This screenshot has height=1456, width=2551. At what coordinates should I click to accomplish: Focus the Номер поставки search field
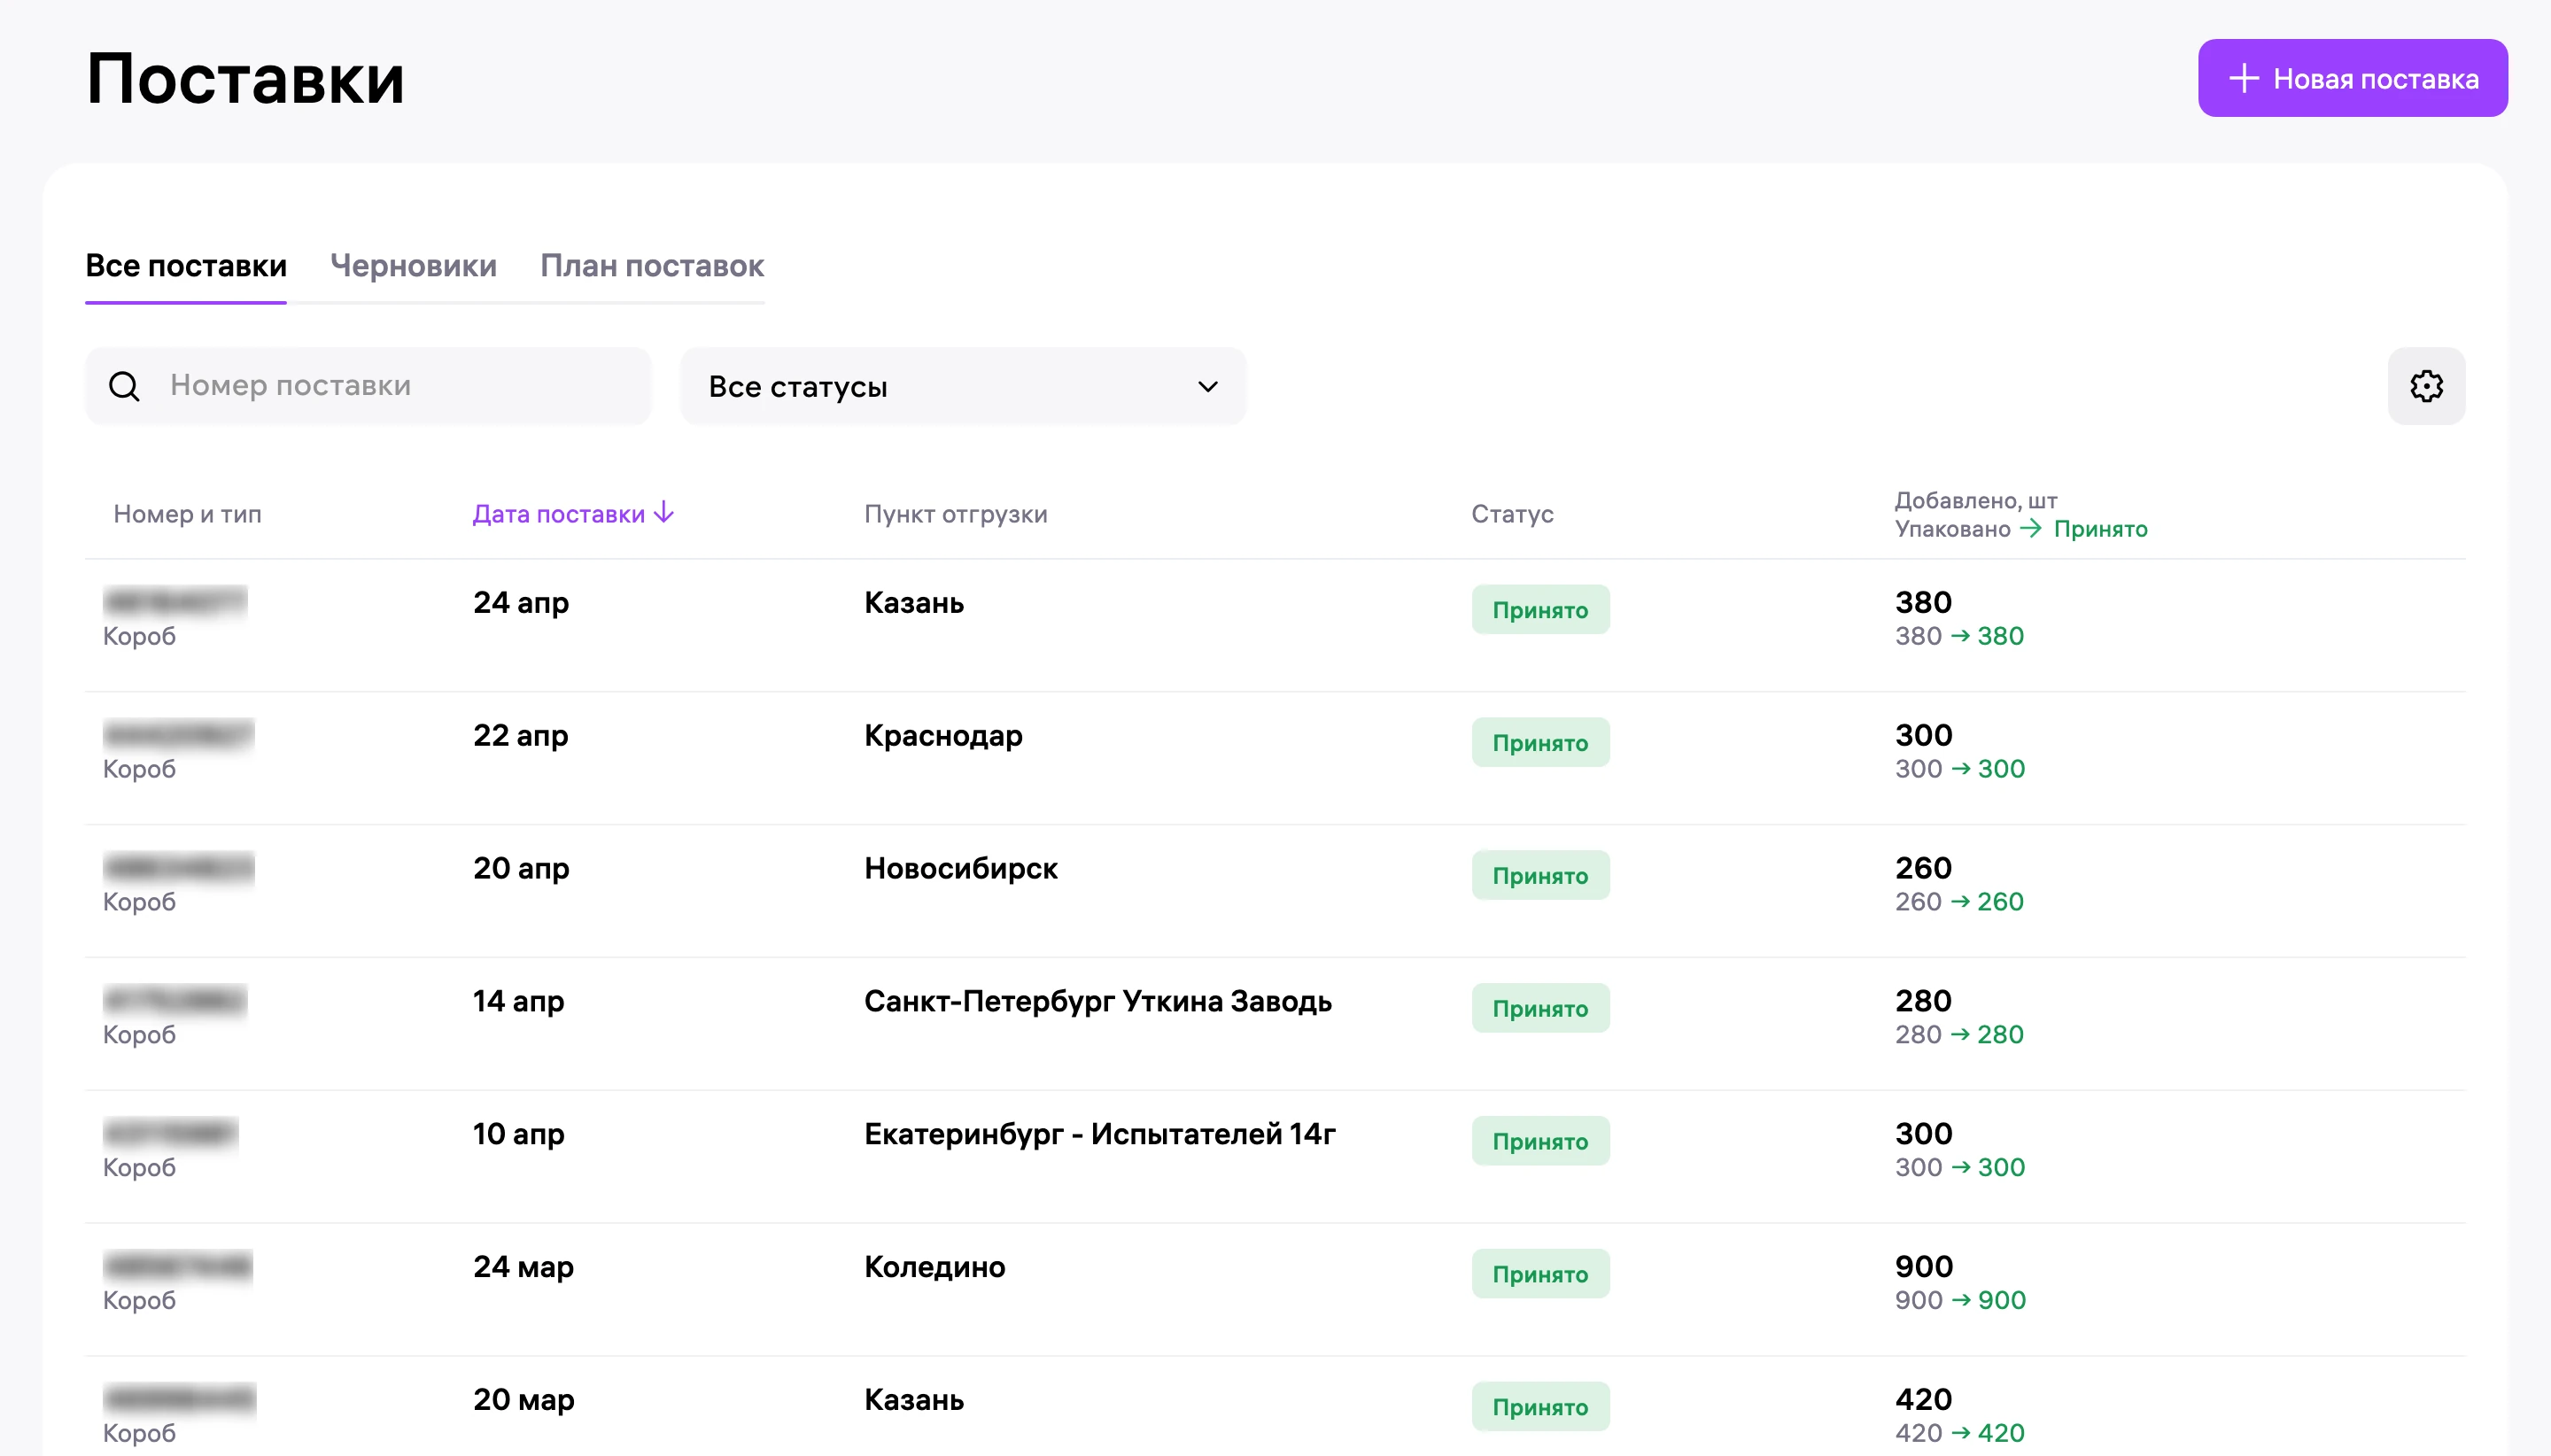pyautogui.click(x=368, y=386)
